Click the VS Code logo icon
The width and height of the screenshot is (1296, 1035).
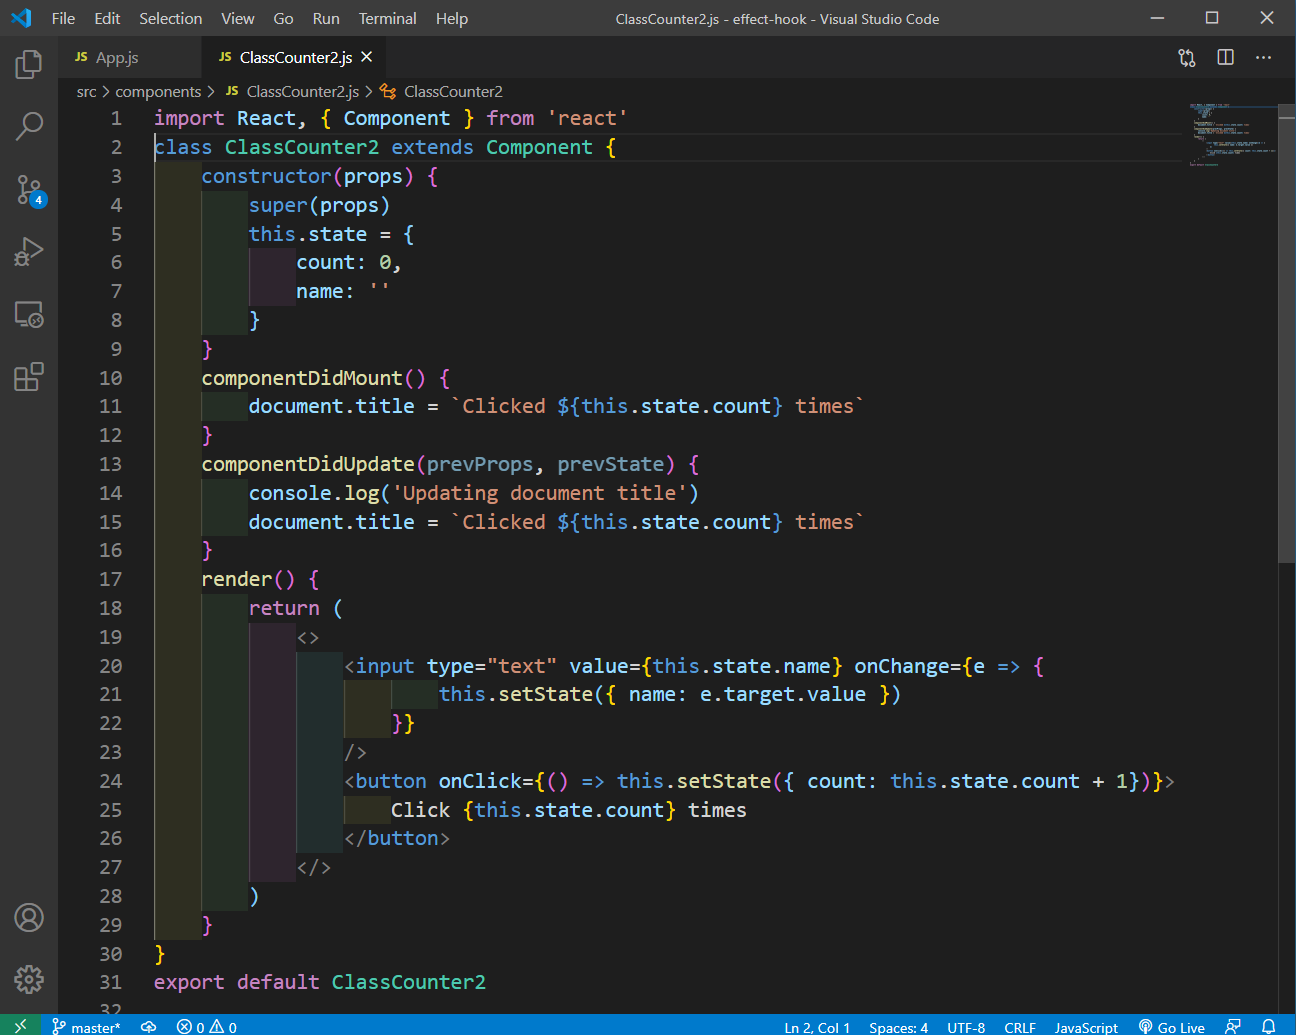pyautogui.click(x=21, y=18)
